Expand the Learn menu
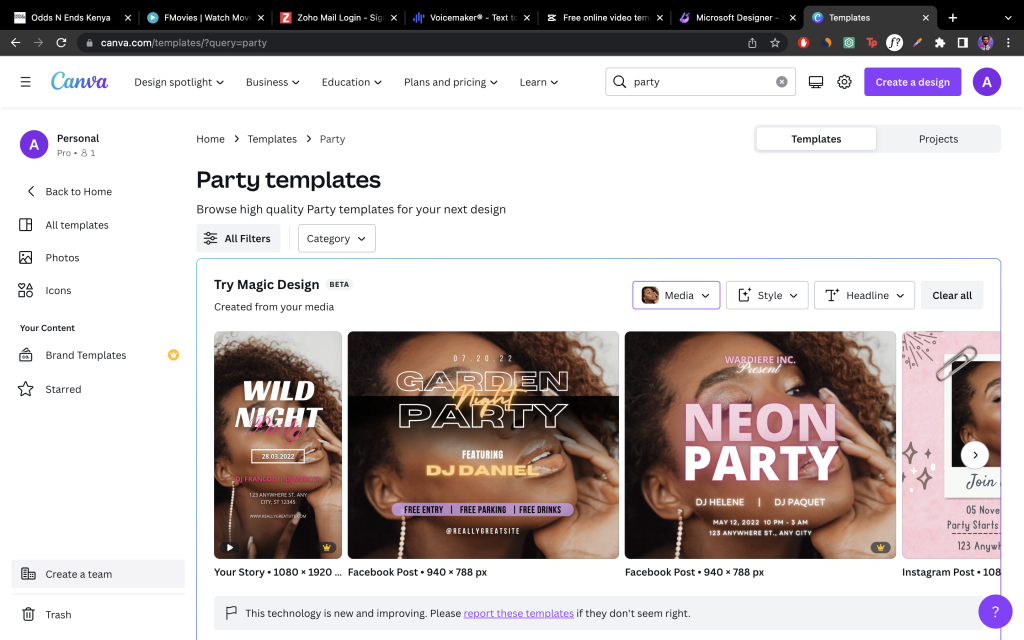Image resolution: width=1024 pixels, height=640 pixels. (539, 82)
